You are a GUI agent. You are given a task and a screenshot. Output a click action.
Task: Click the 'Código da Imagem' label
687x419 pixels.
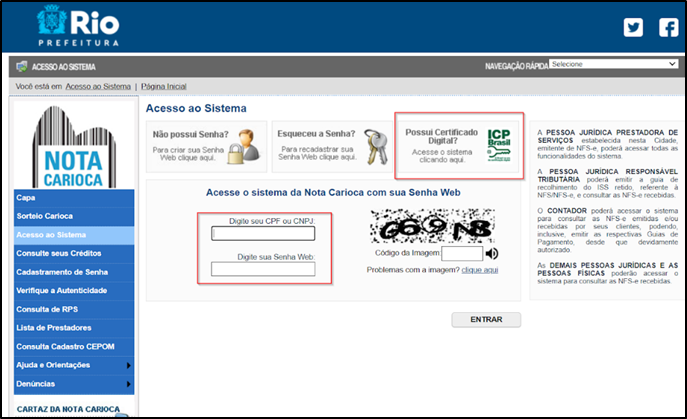coord(407,253)
